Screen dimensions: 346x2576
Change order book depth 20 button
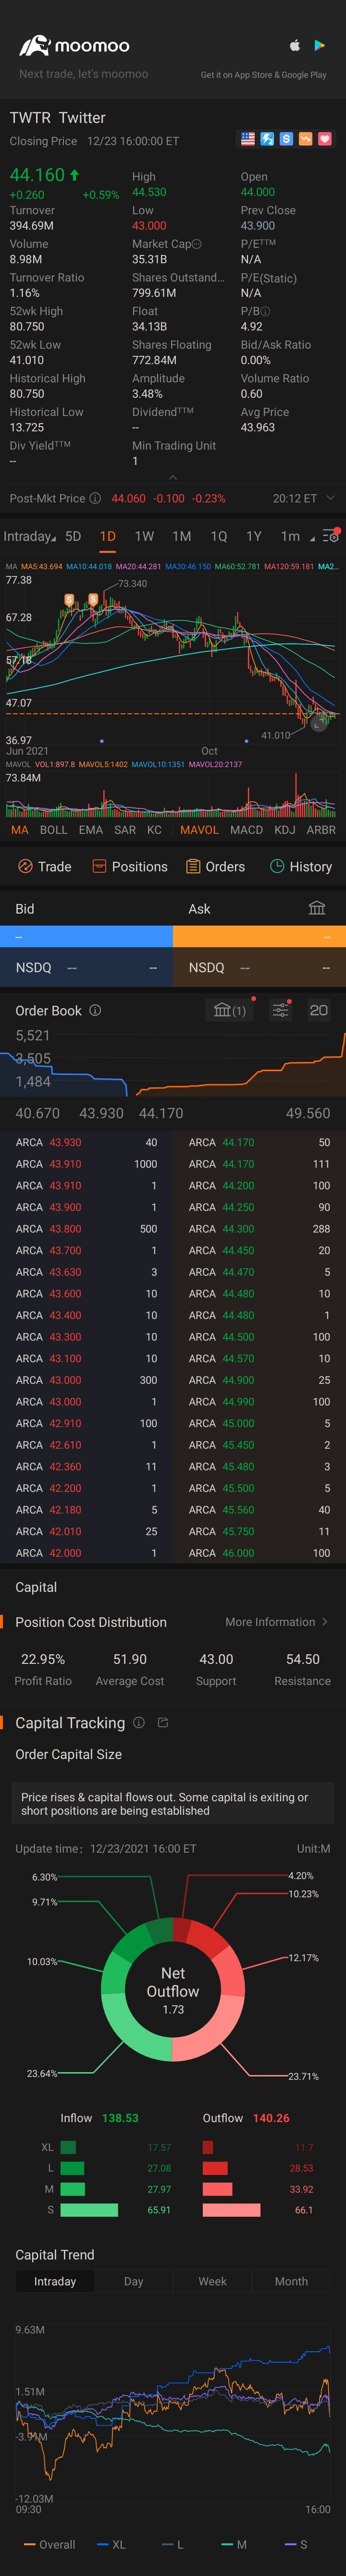[x=319, y=1010]
